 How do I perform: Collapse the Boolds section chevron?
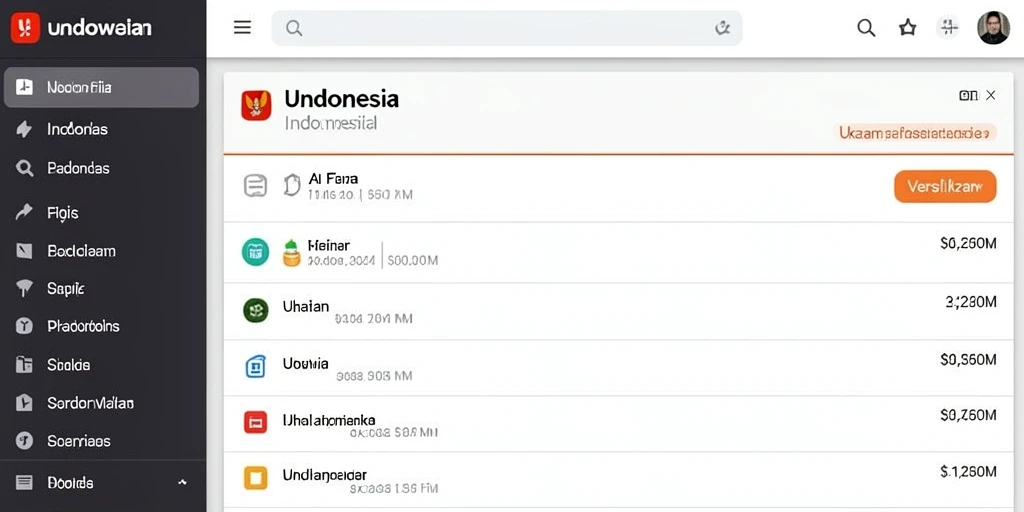pos(182,483)
